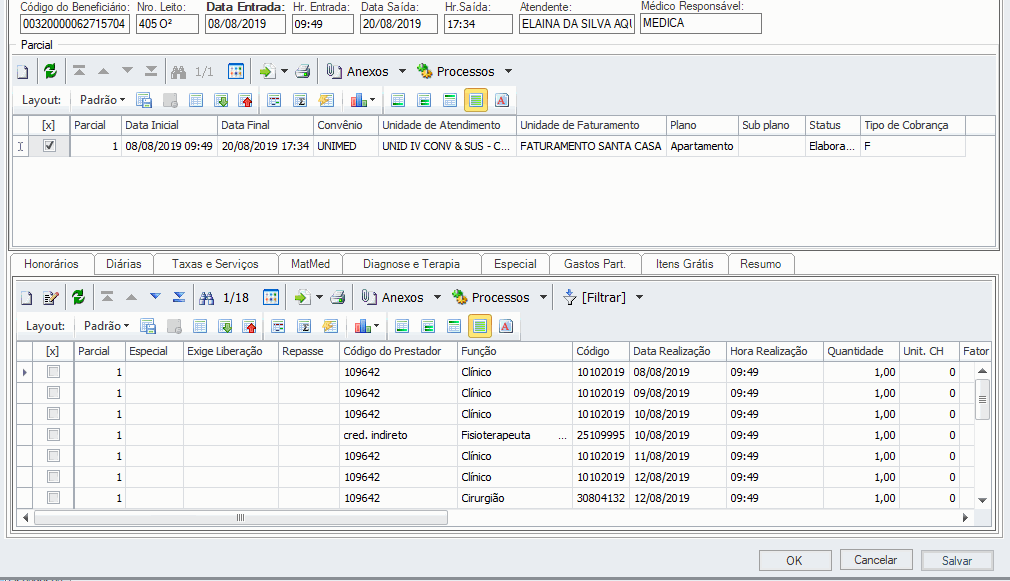1010x581 pixels.
Task: Click horizontal scrollbar thumb of Honorários grid
Action: (x=240, y=517)
